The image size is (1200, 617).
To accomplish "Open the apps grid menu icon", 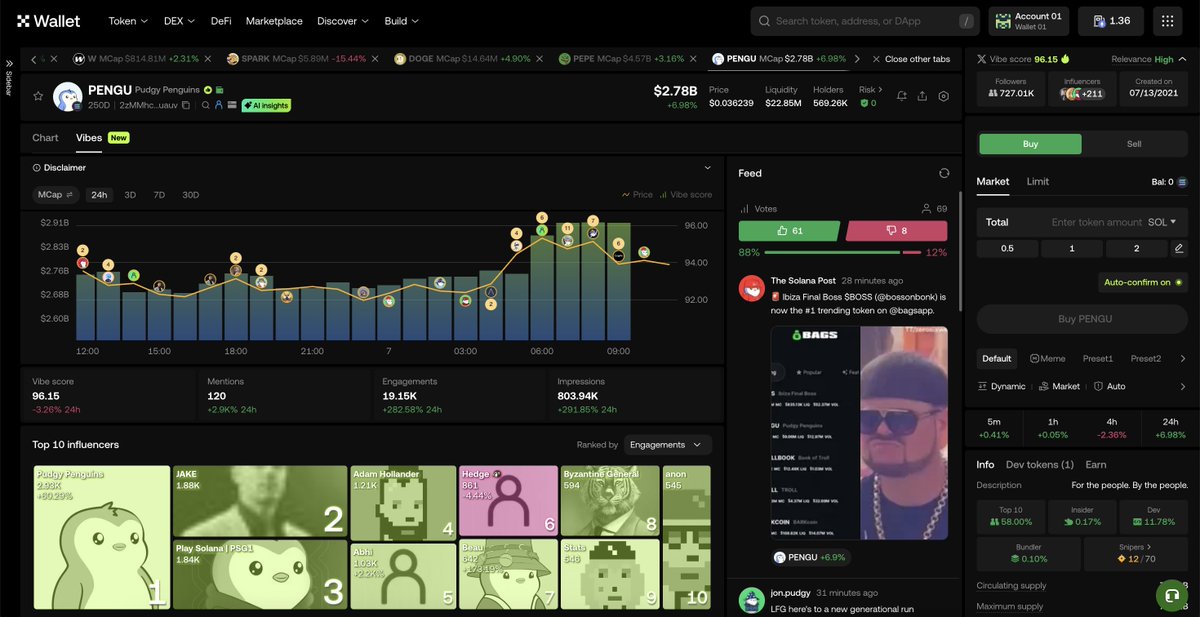I will pos(1169,21).
